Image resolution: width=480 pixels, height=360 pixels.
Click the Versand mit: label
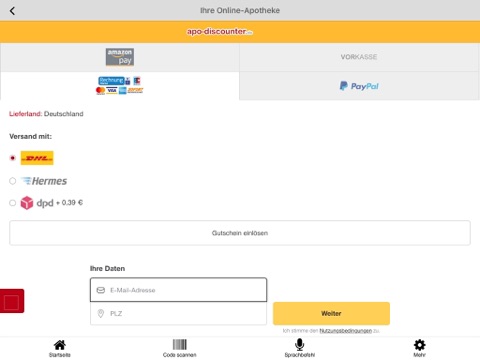(x=30, y=136)
